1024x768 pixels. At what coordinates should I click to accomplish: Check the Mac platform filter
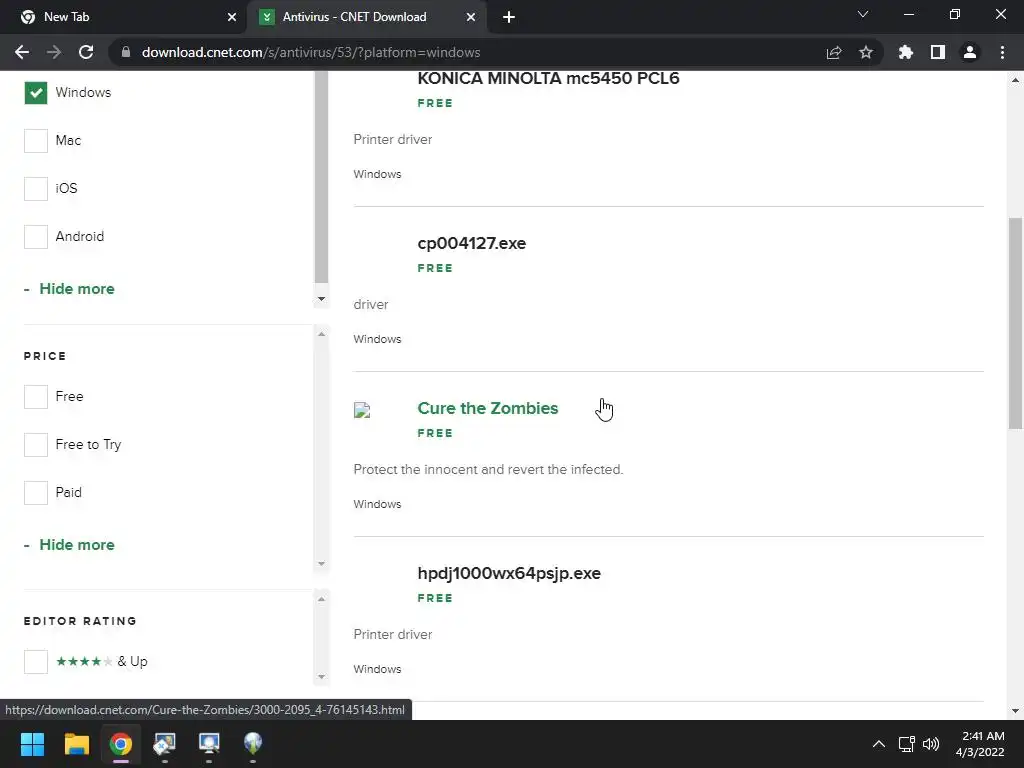pos(36,140)
